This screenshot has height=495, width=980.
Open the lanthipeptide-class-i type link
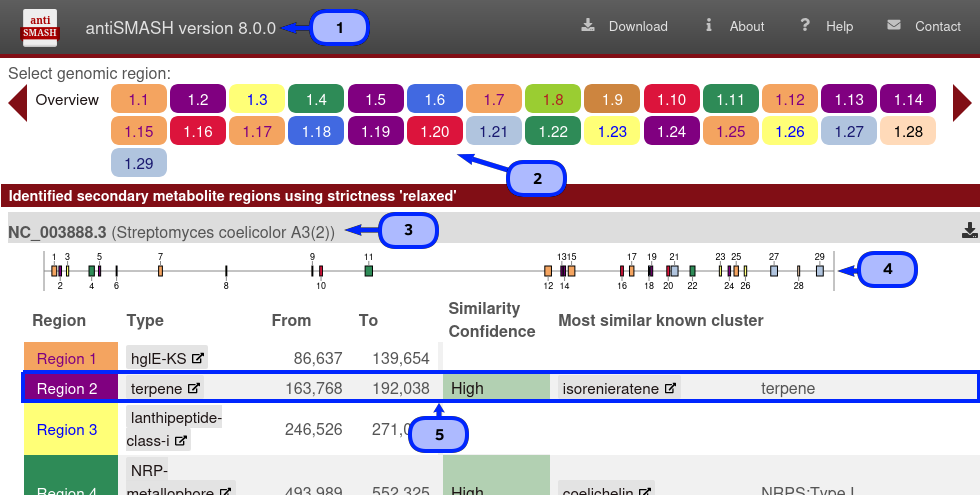(174, 429)
